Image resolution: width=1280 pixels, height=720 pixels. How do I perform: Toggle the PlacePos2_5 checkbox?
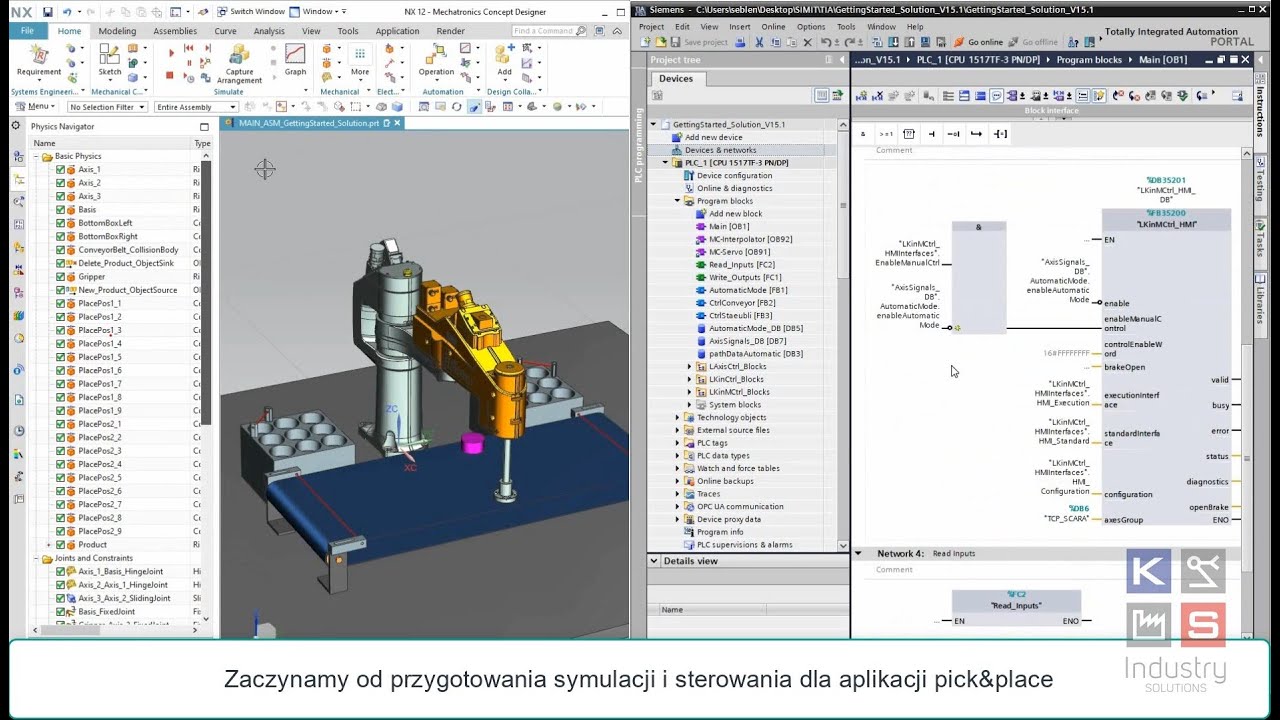pyautogui.click(x=60, y=478)
